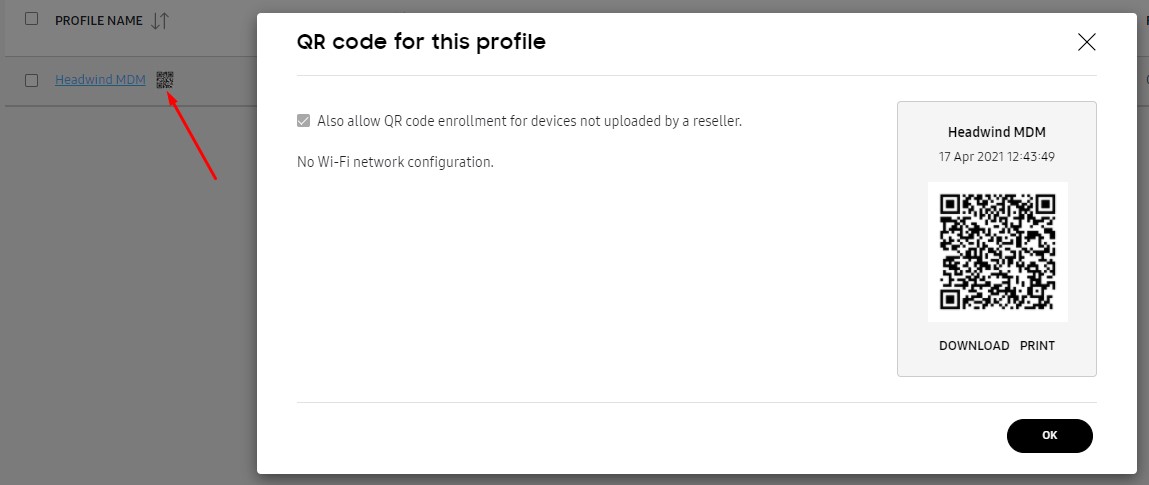Click the large QR code image

[997, 251]
